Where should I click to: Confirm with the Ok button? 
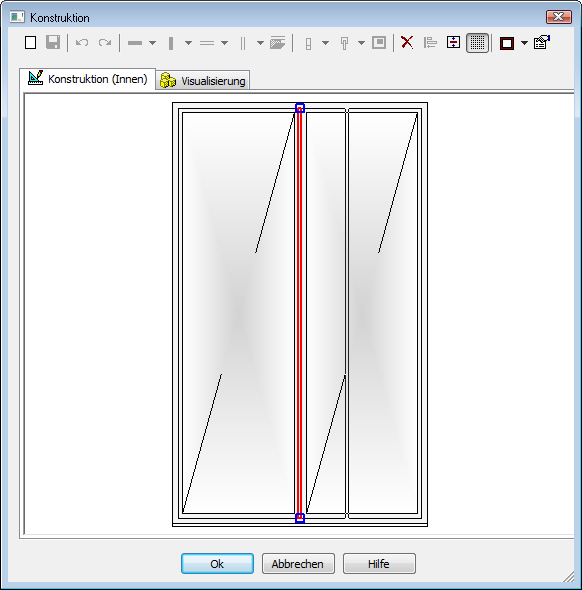[217, 563]
